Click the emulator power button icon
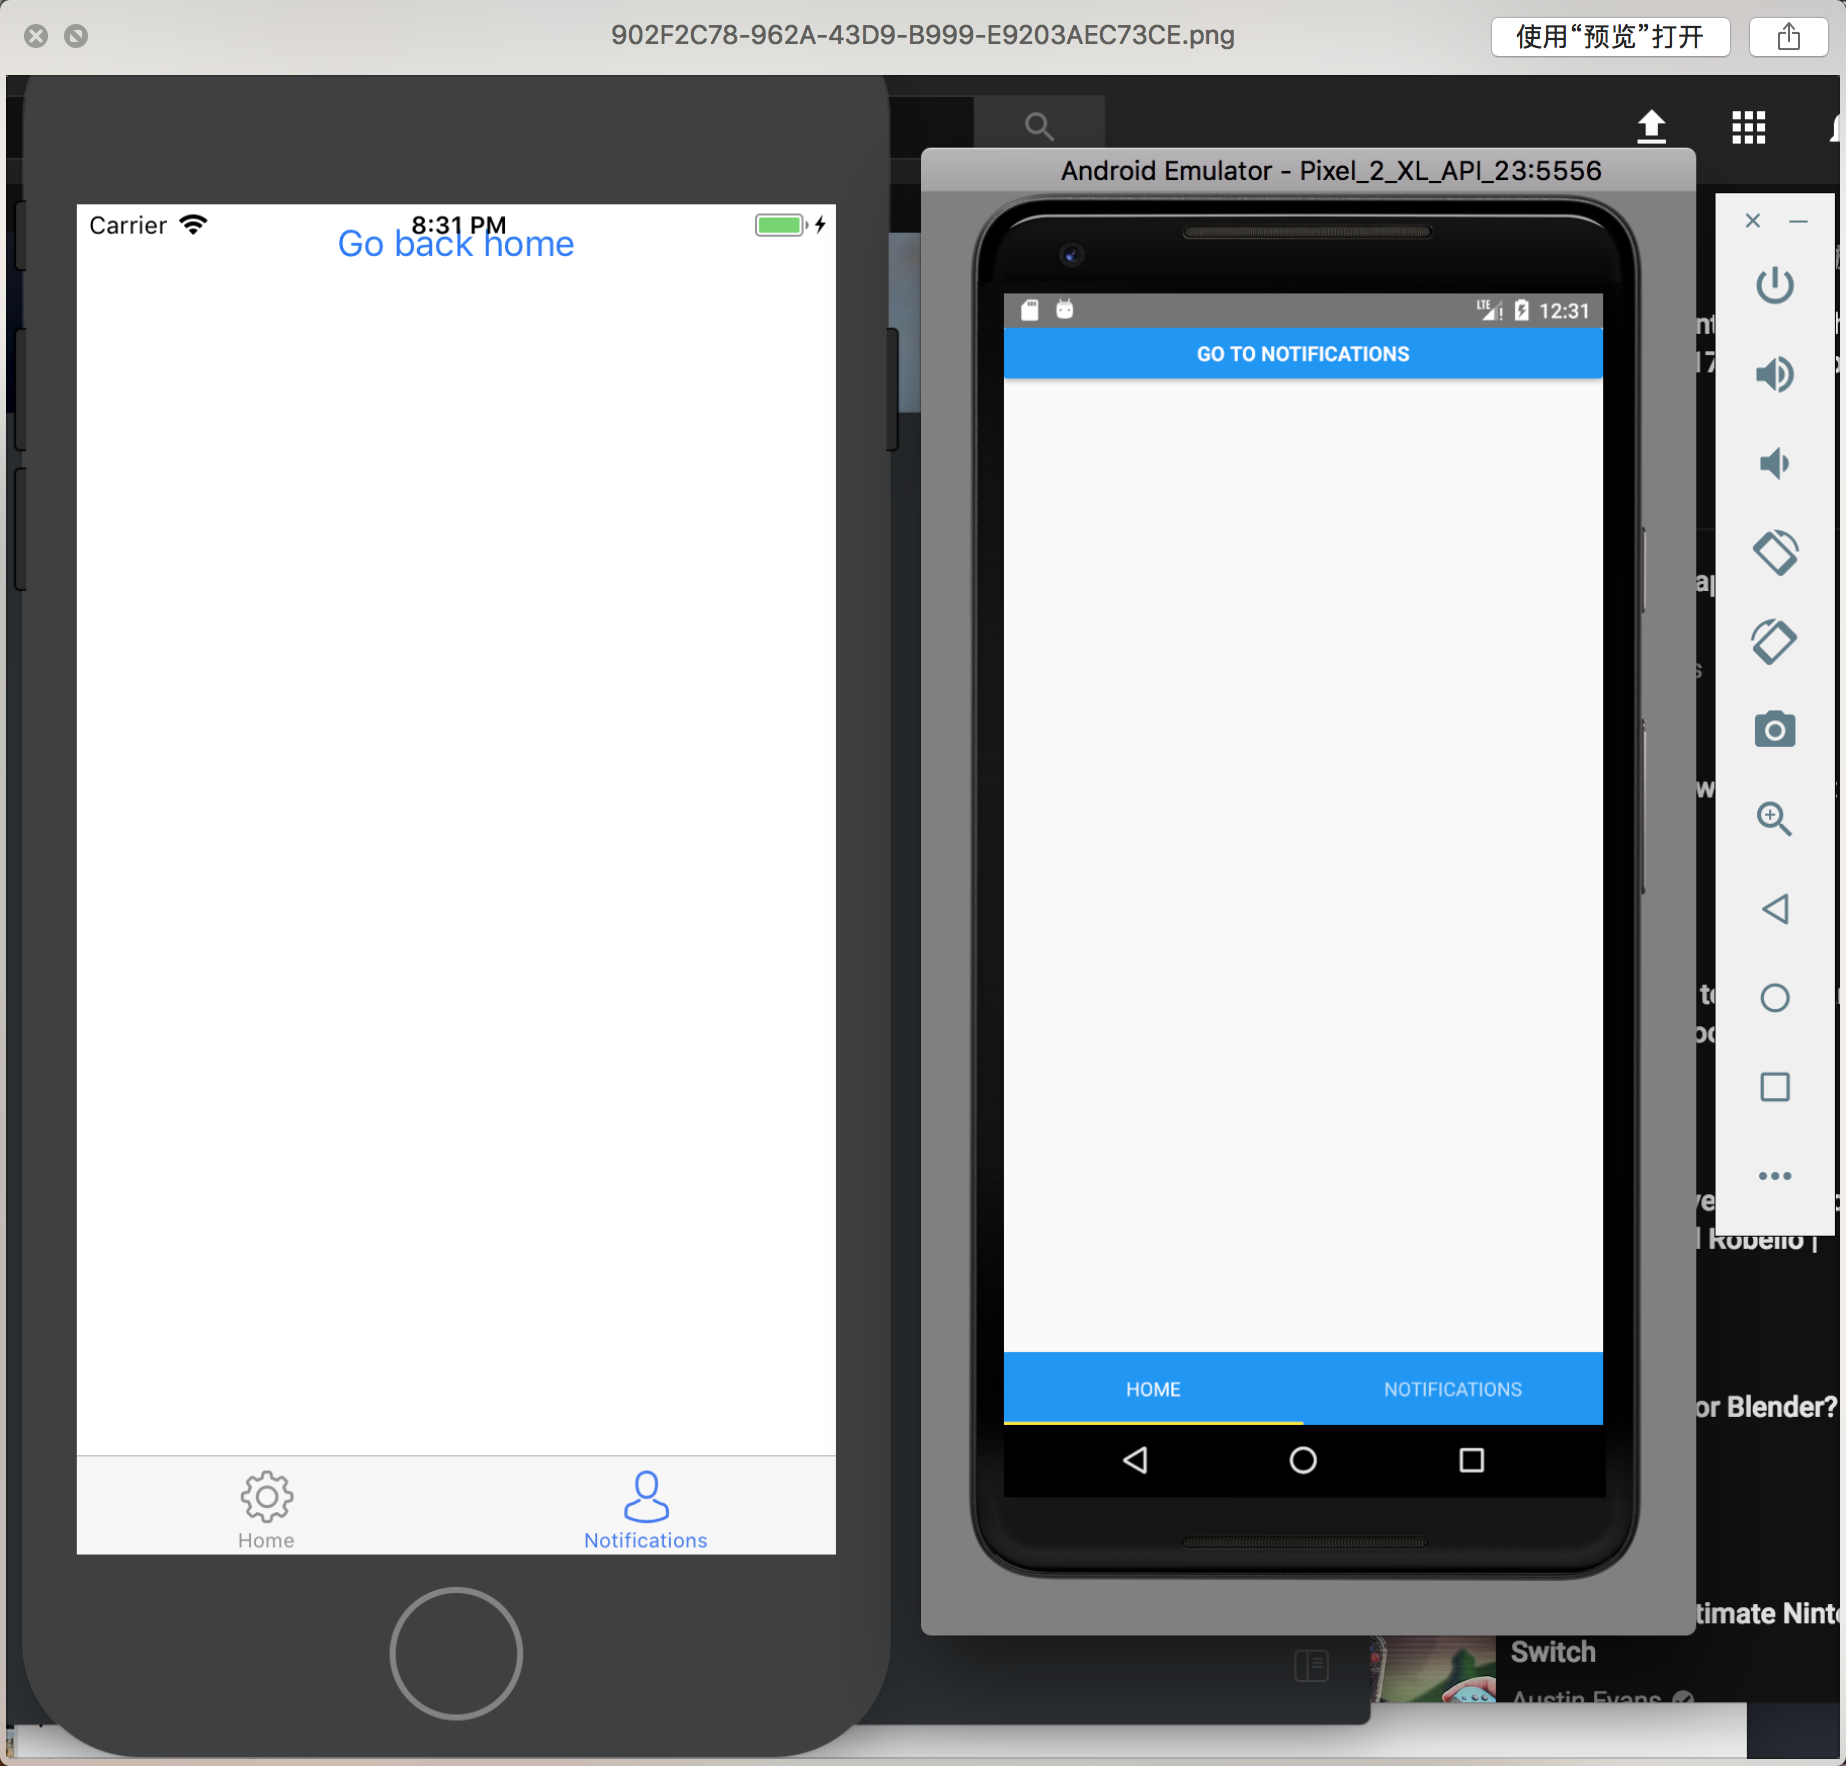 tap(1775, 286)
